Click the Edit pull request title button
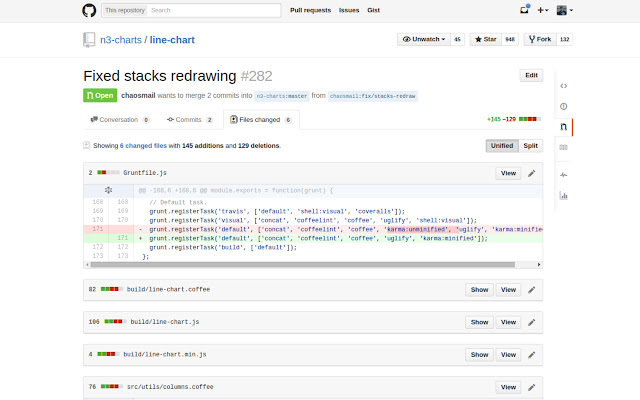Viewport: 640px width, 400px height. click(531, 75)
